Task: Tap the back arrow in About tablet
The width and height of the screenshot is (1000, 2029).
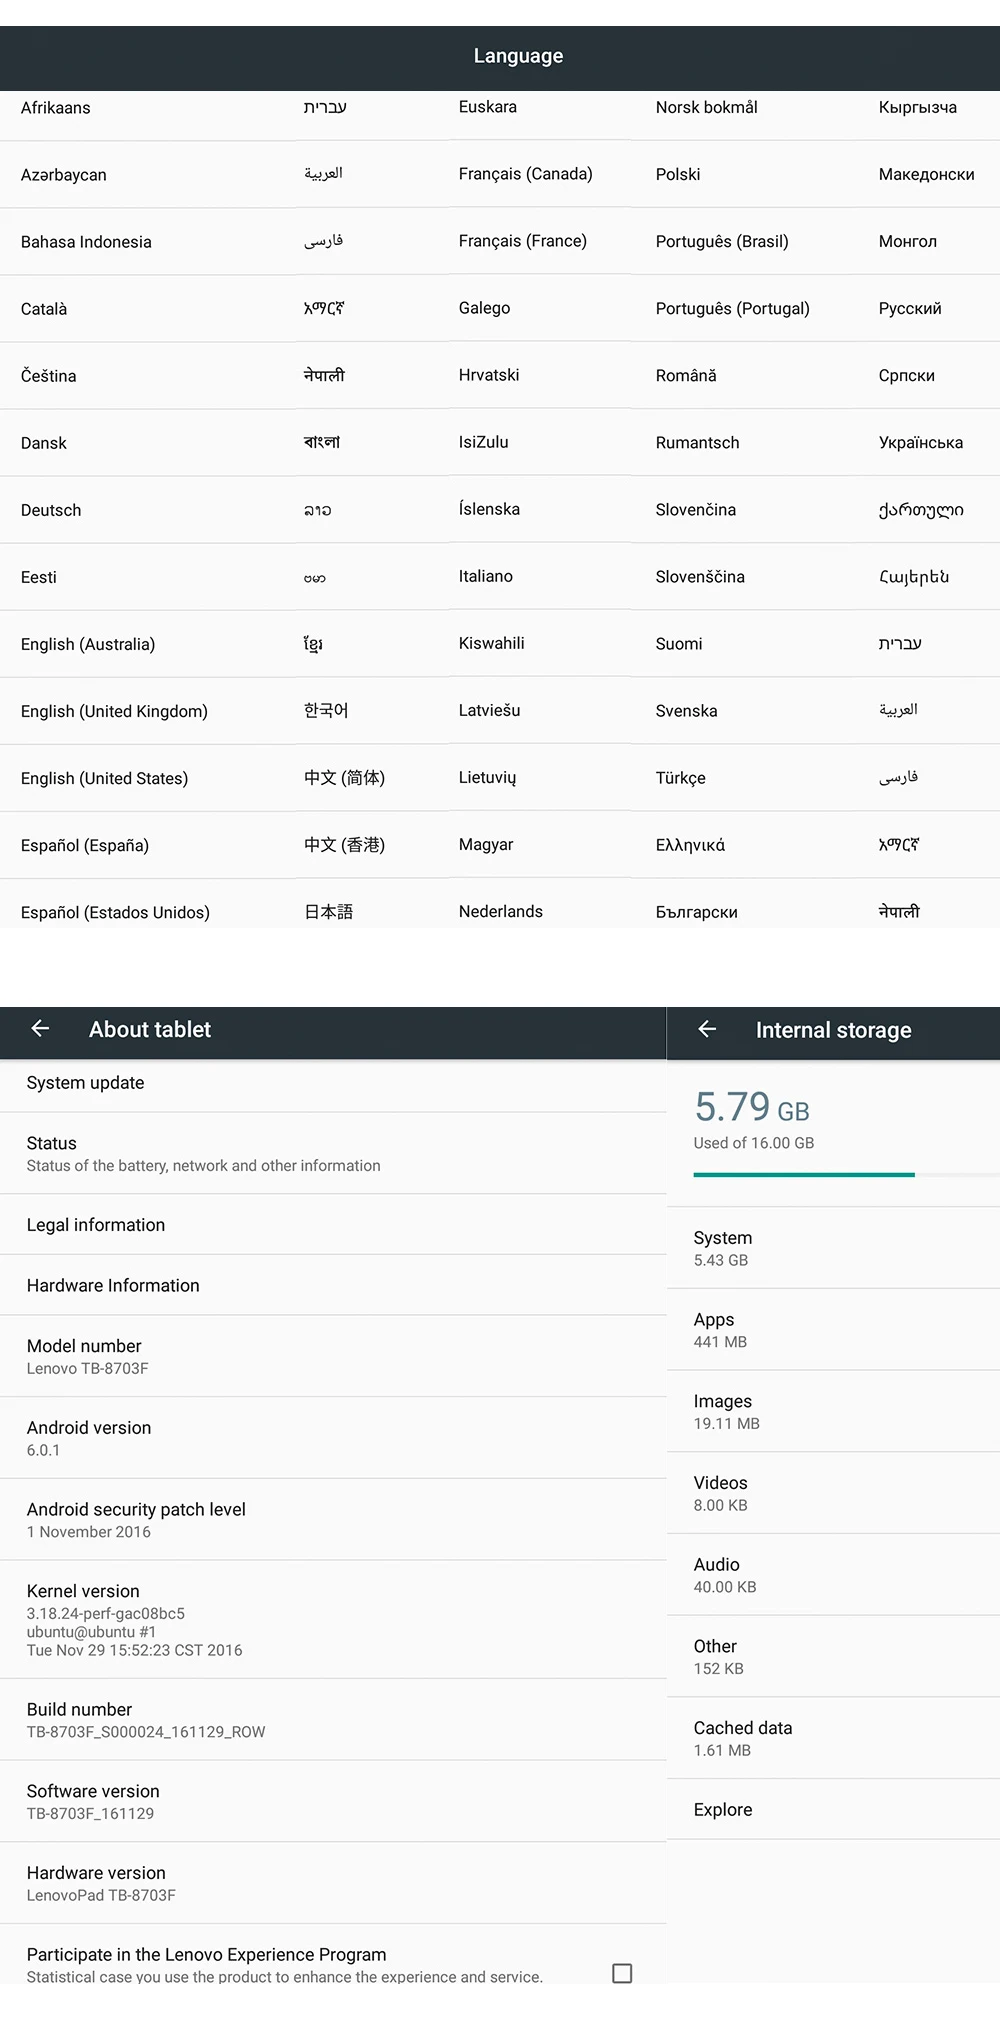Action: click(41, 1029)
